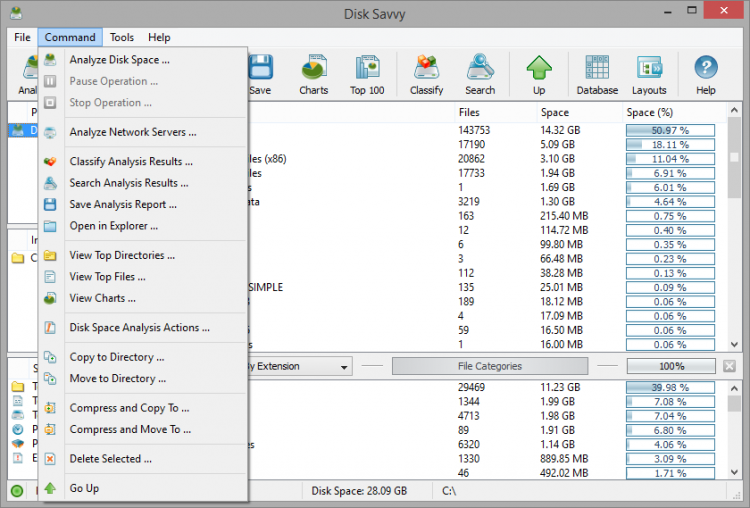
Task: Click the File Categories button
Action: click(490, 366)
